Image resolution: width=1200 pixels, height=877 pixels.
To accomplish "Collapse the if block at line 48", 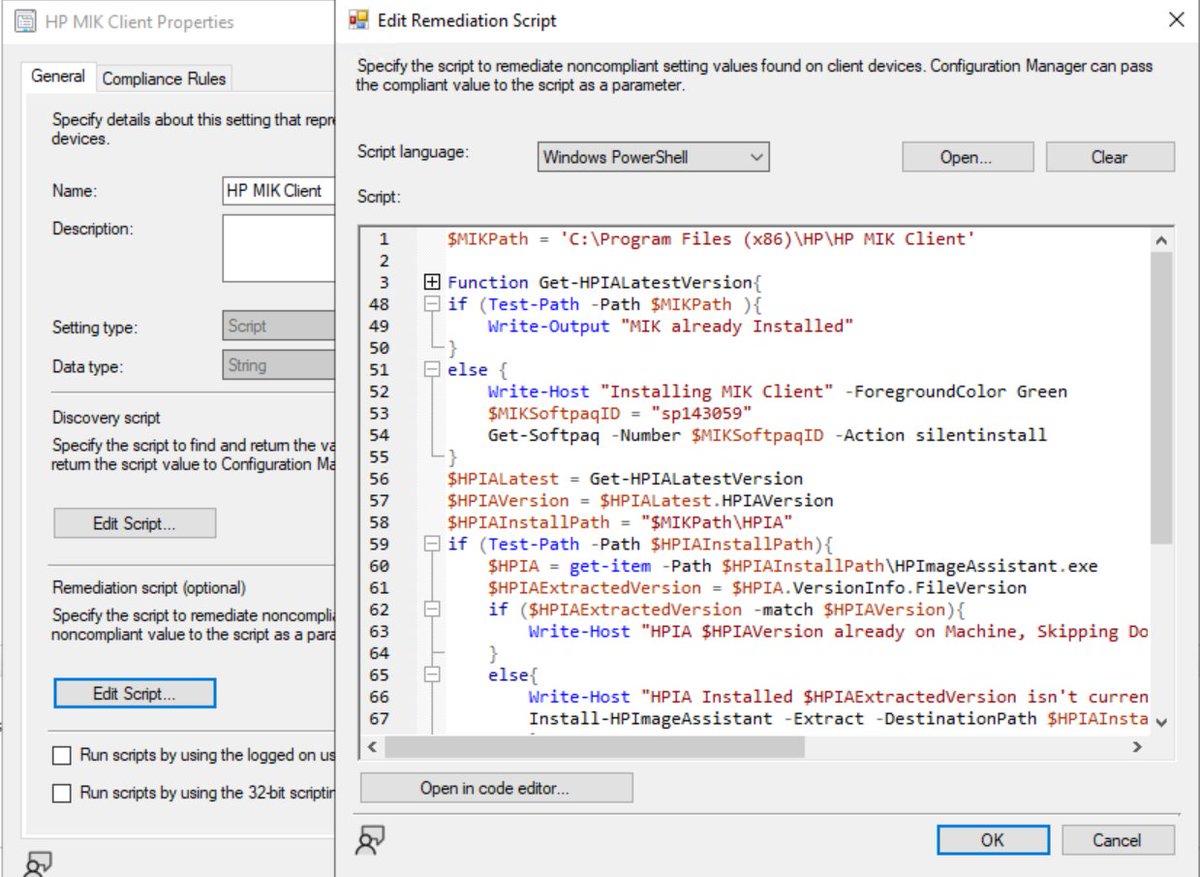I will click(432, 305).
